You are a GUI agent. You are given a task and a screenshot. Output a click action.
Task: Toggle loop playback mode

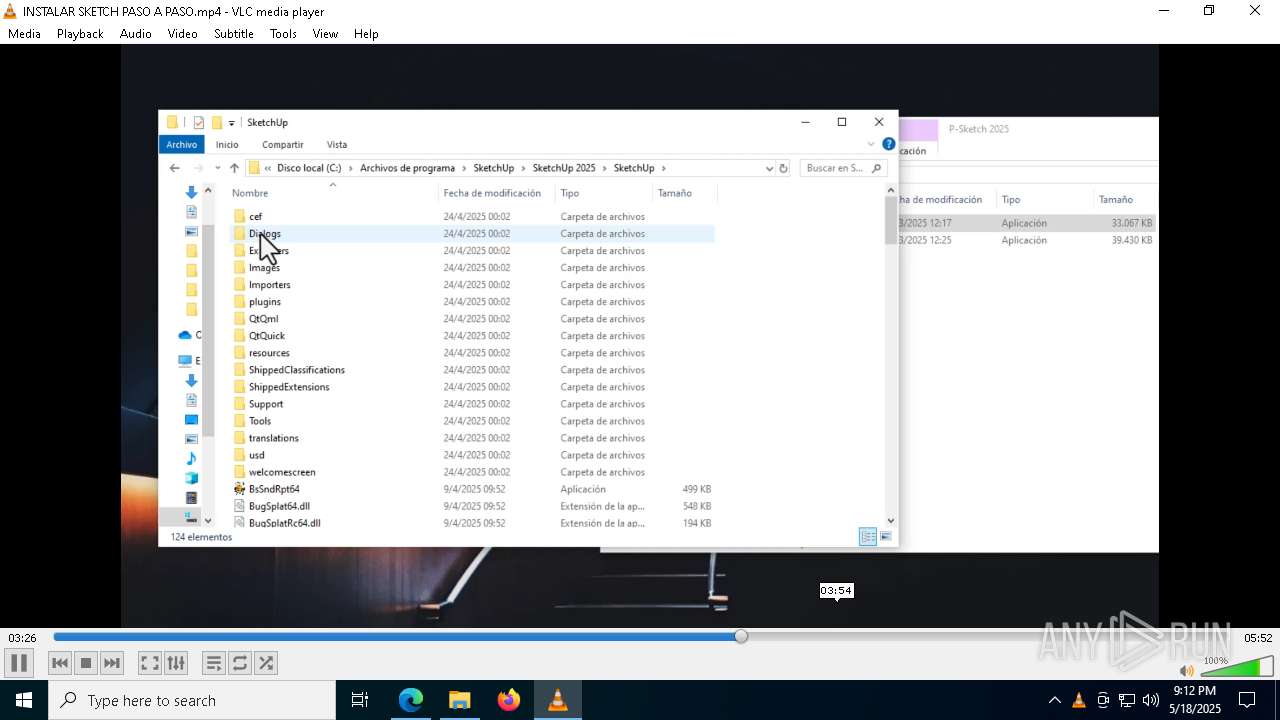click(240, 663)
